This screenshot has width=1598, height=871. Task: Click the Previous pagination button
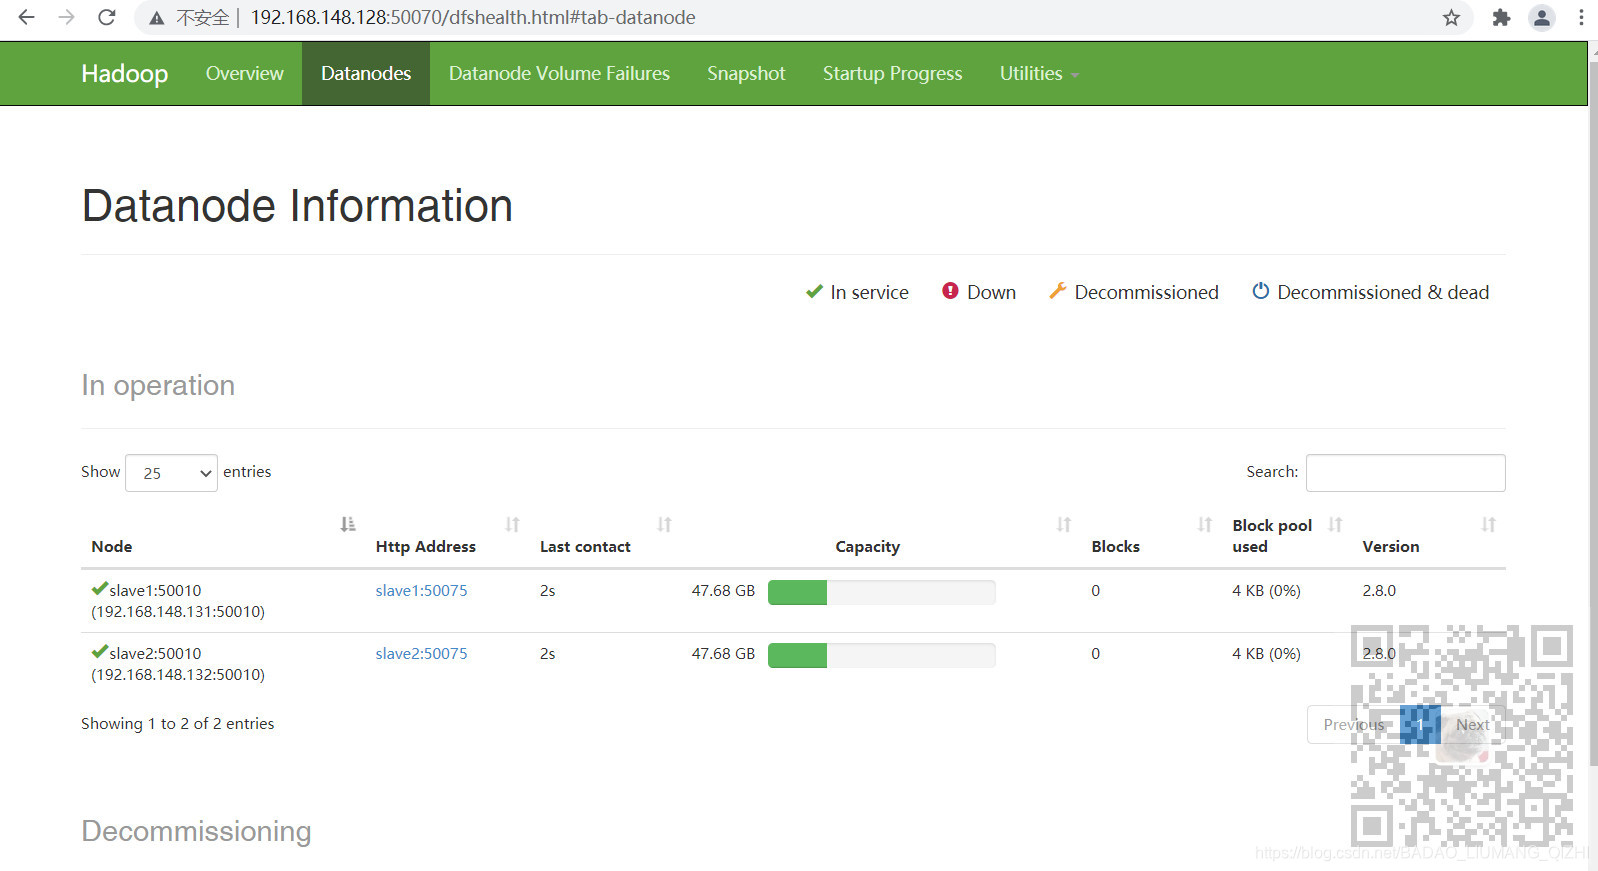[1353, 724]
